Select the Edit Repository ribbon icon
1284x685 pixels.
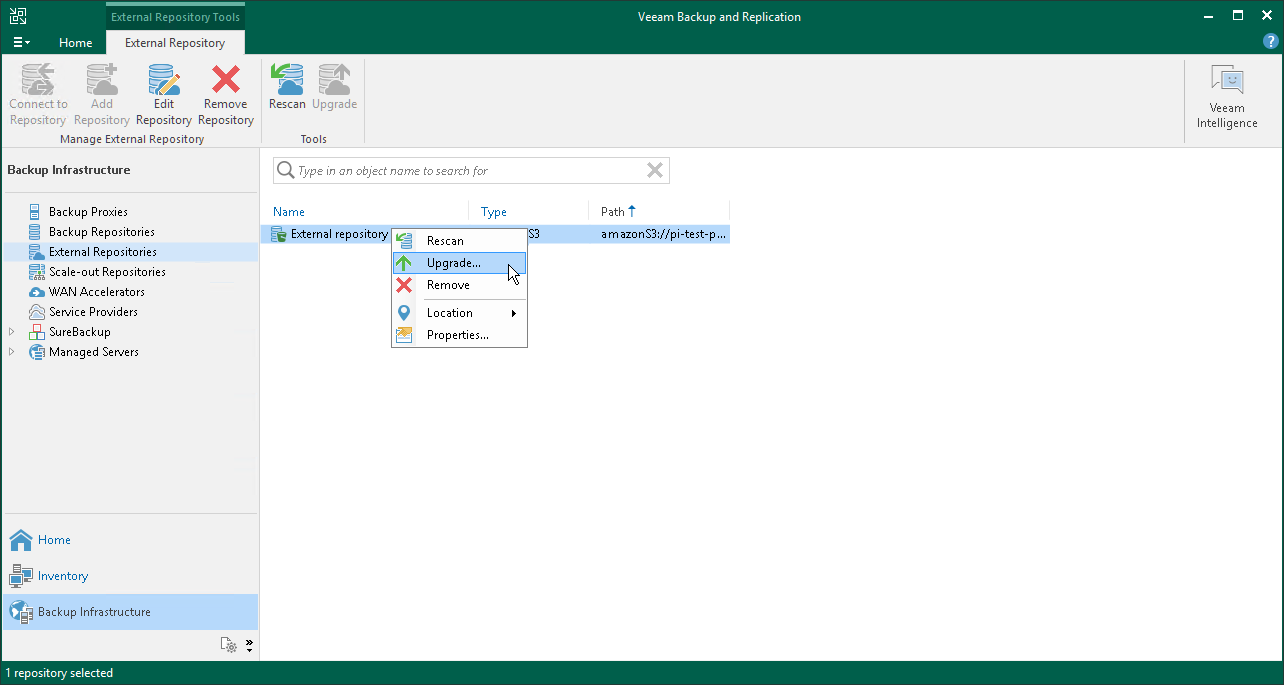[163, 95]
